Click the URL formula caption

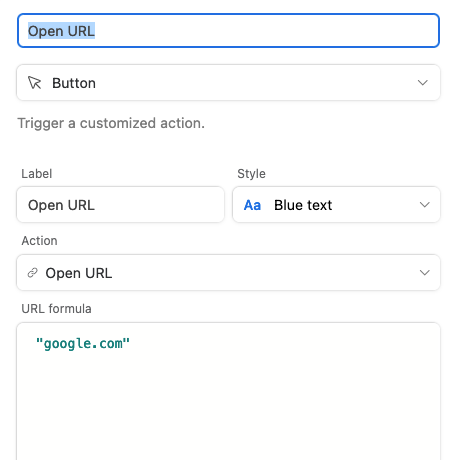56,309
